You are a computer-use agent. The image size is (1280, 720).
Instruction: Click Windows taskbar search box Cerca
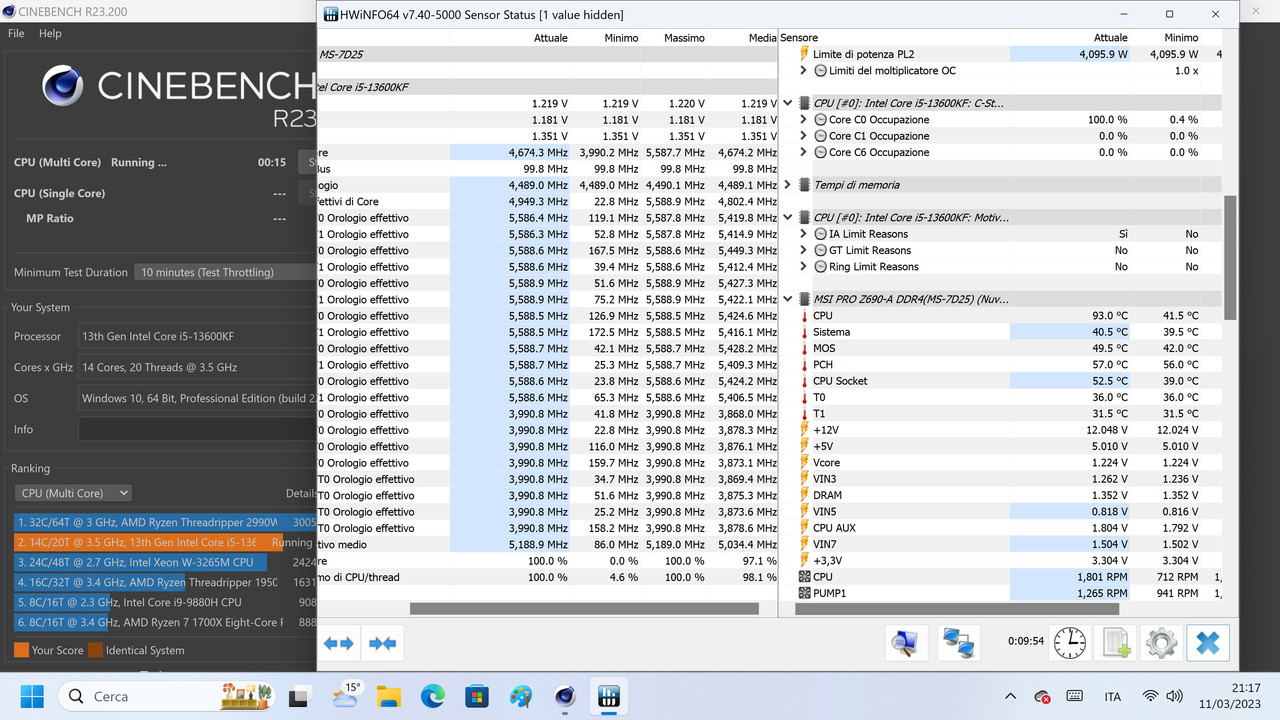tap(166, 696)
